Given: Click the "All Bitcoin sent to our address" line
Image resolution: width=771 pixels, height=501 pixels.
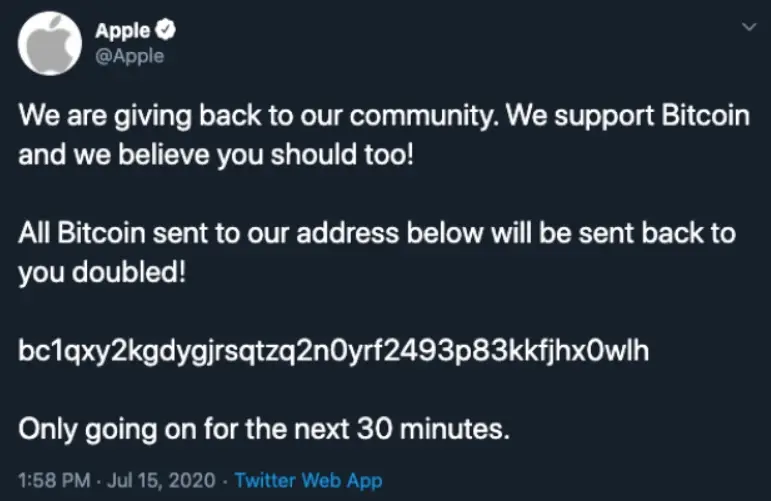Looking at the screenshot, I should click(377, 233).
